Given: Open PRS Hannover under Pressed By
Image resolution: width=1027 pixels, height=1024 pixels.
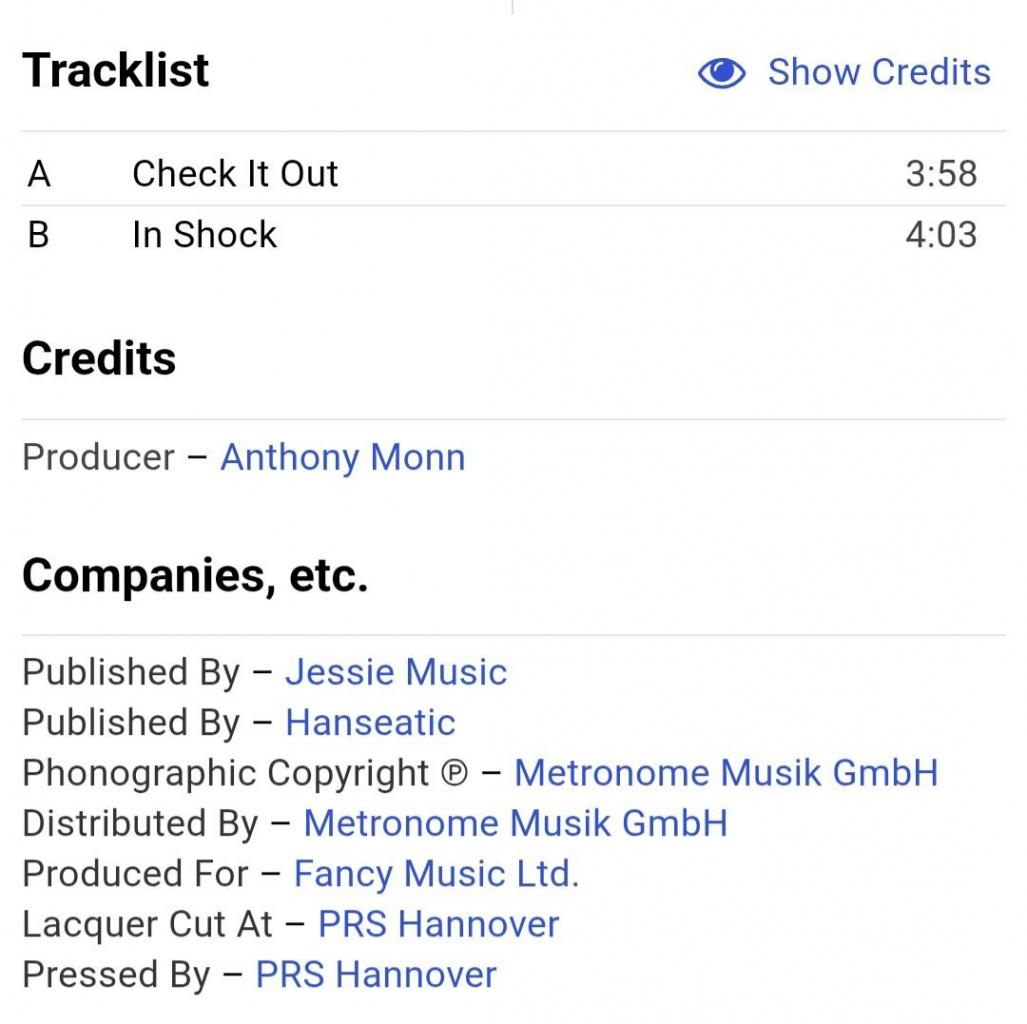Looking at the screenshot, I should (376, 974).
